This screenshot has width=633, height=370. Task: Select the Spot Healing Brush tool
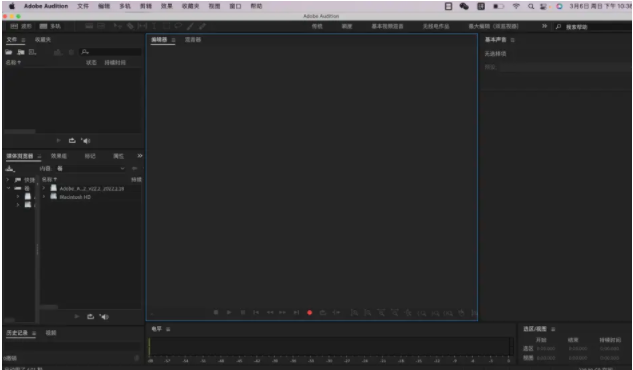[x=202, y=26]
